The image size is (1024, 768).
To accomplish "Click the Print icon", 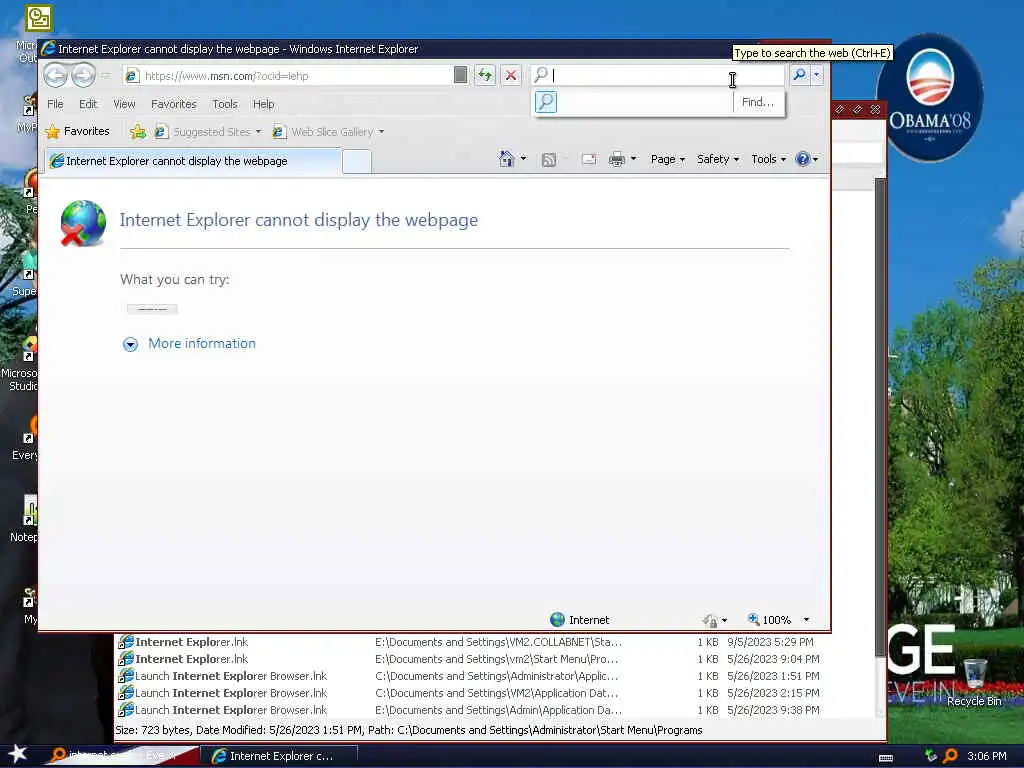I will click(616, 159).
